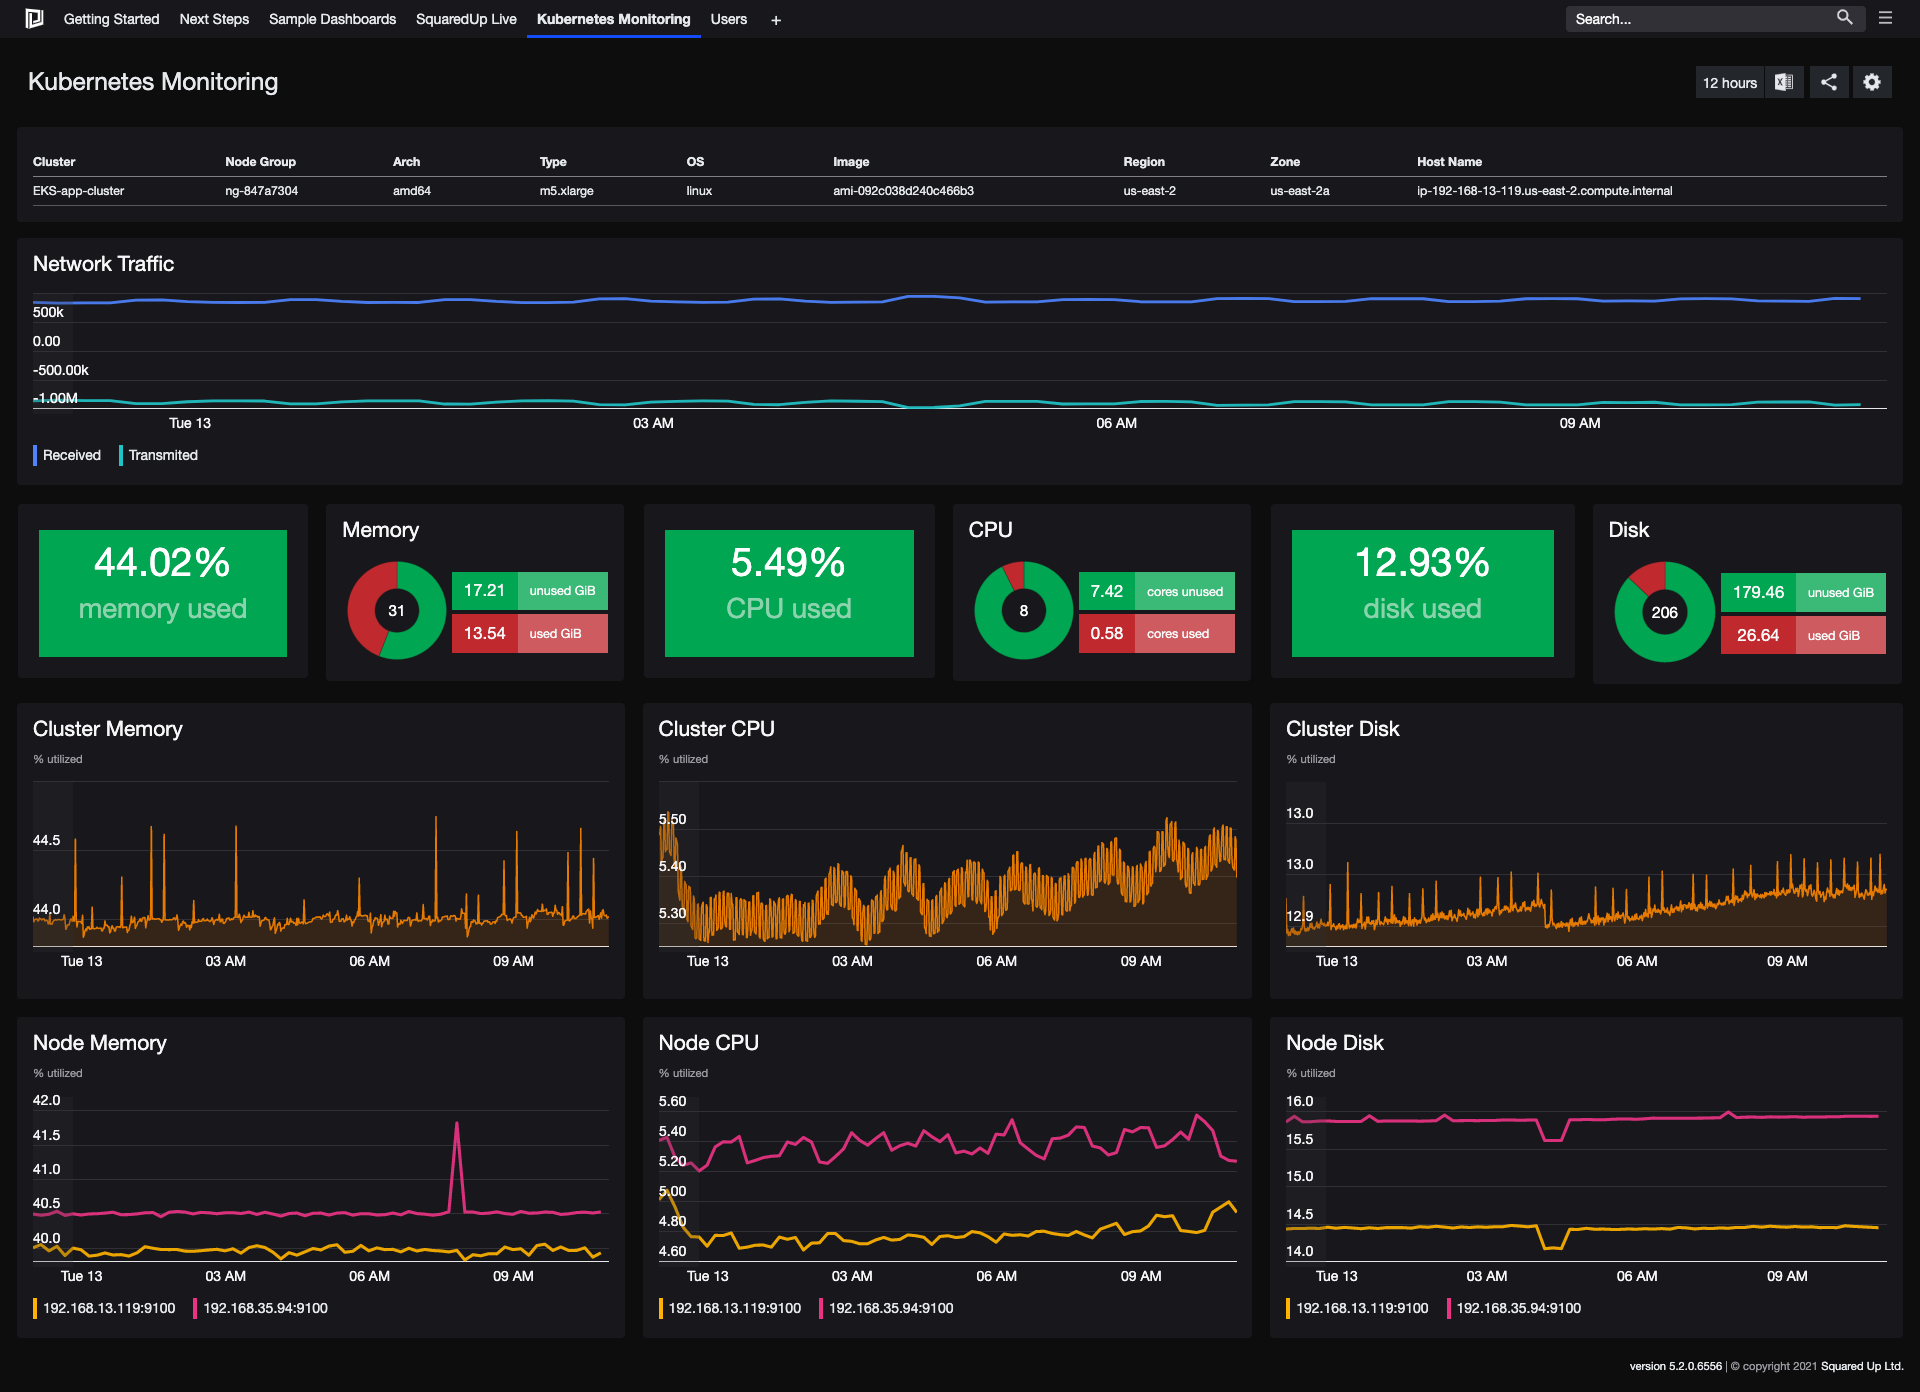Viewport: 1920px width, 1392px height.
Task: Open the 12 hours timeframe selector
Action: [x=1729, y=82]
